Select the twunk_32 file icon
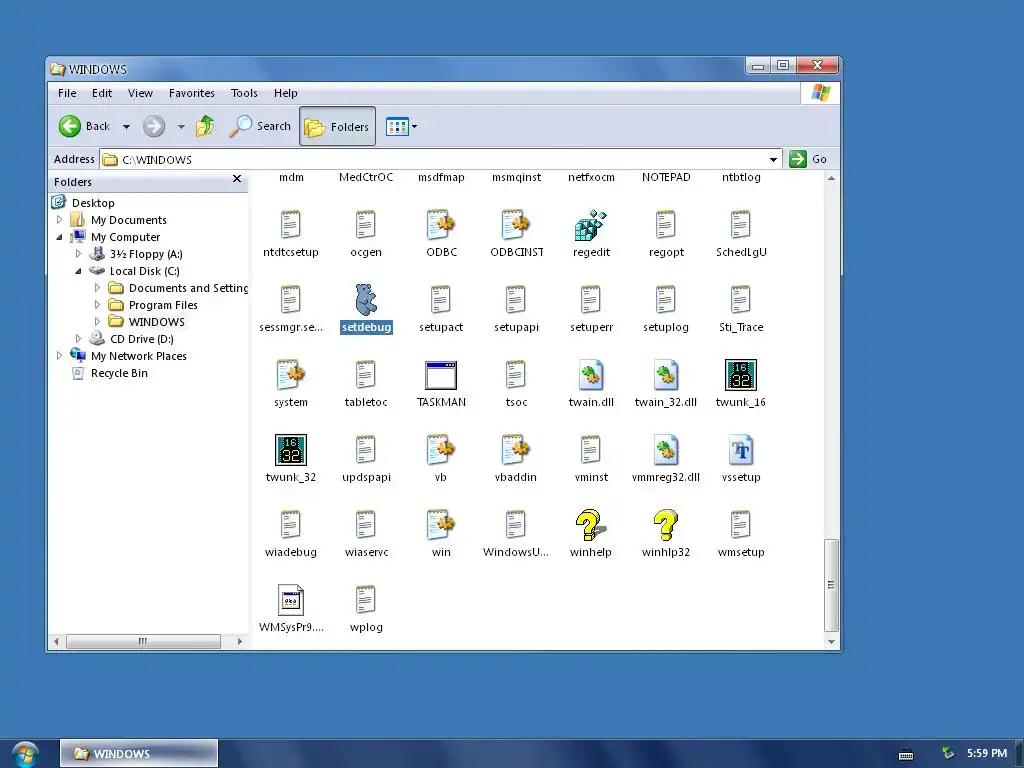This screenshot has width=1024, height=768. tap(291, 450)
